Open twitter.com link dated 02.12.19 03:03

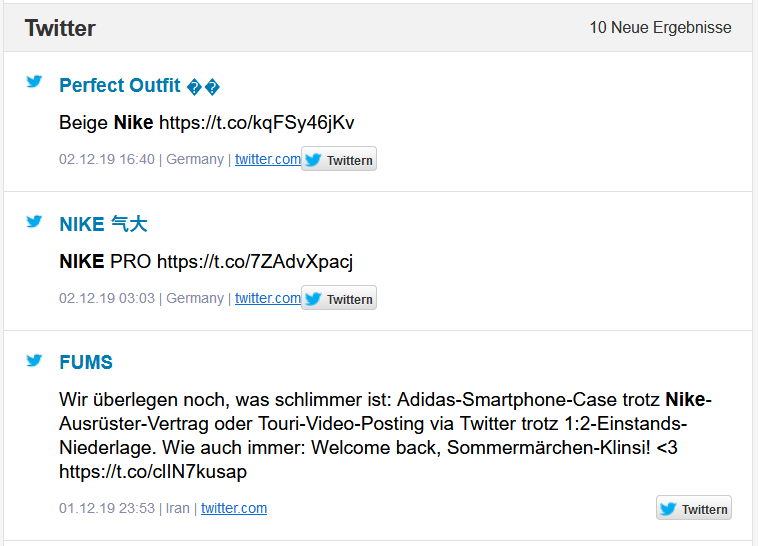[x=268, y=298]
